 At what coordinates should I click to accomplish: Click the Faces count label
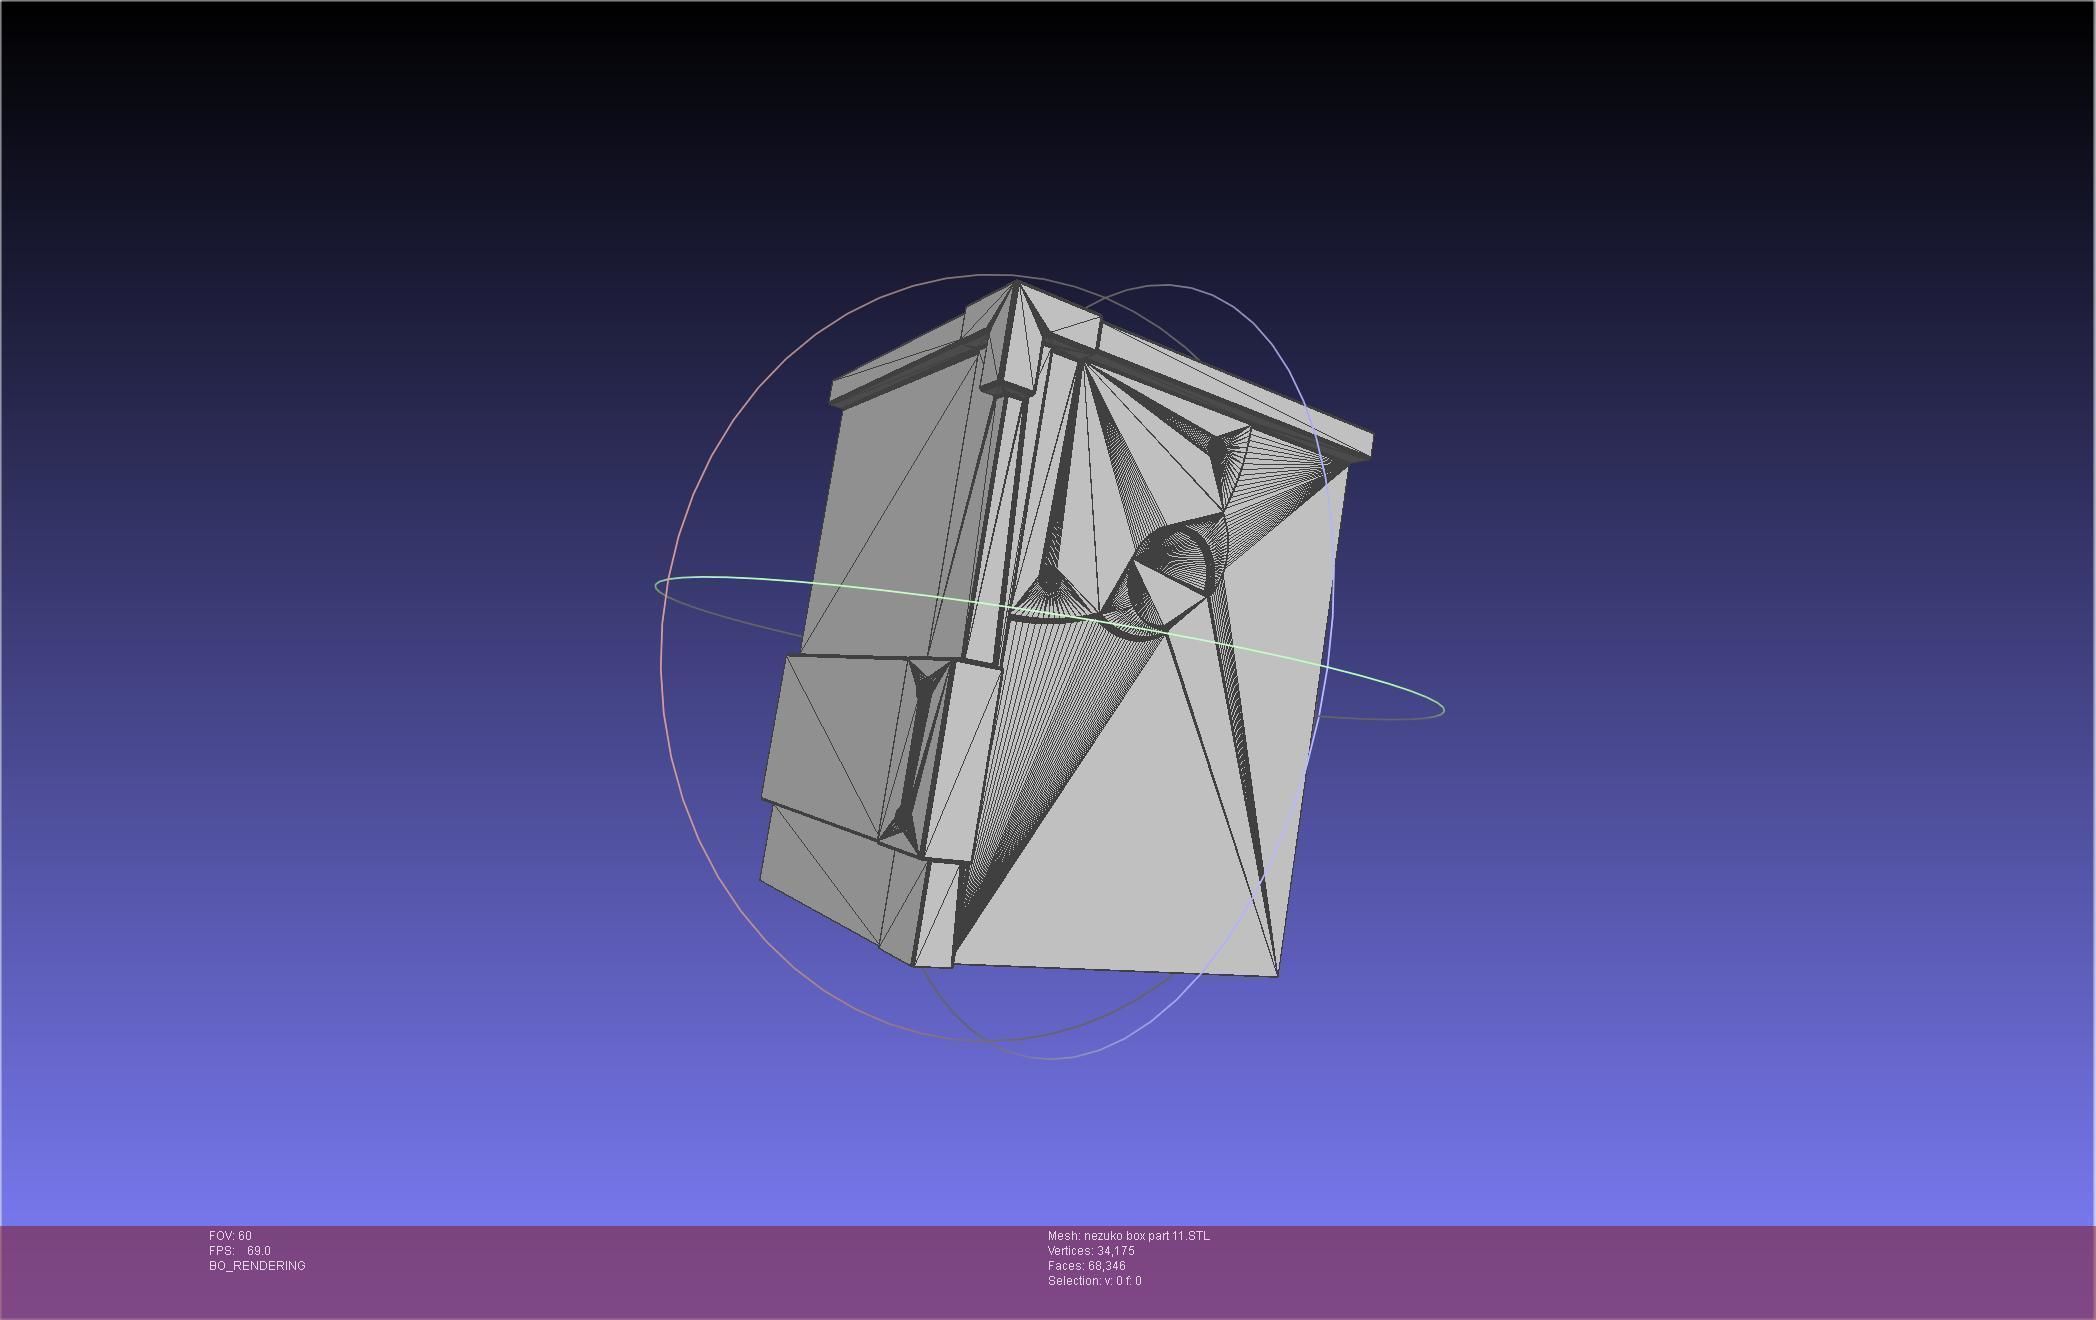point(1086,1266)
